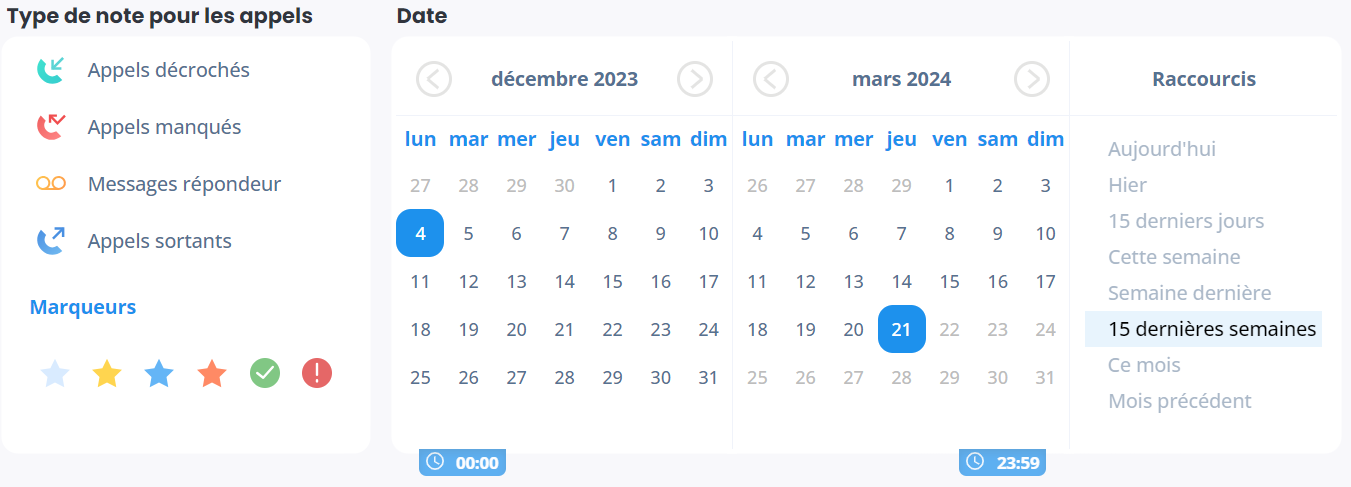Go to month before décembre 2023
This screenshot has width=1351, height=487.
434,79
